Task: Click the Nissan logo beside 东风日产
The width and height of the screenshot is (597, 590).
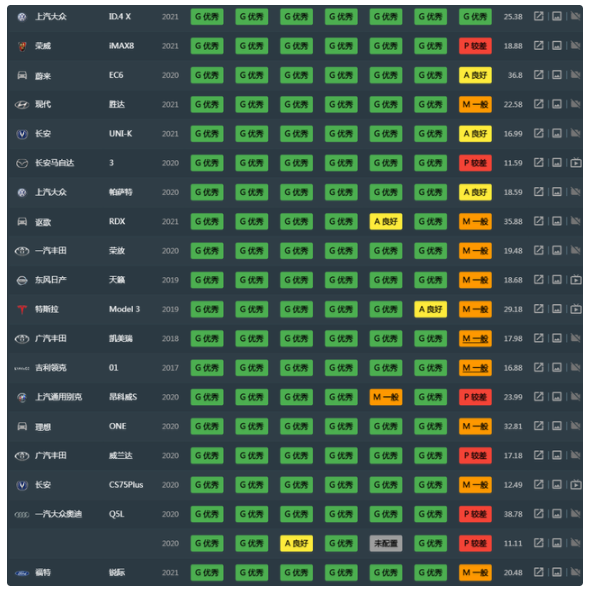Action: 22,281
